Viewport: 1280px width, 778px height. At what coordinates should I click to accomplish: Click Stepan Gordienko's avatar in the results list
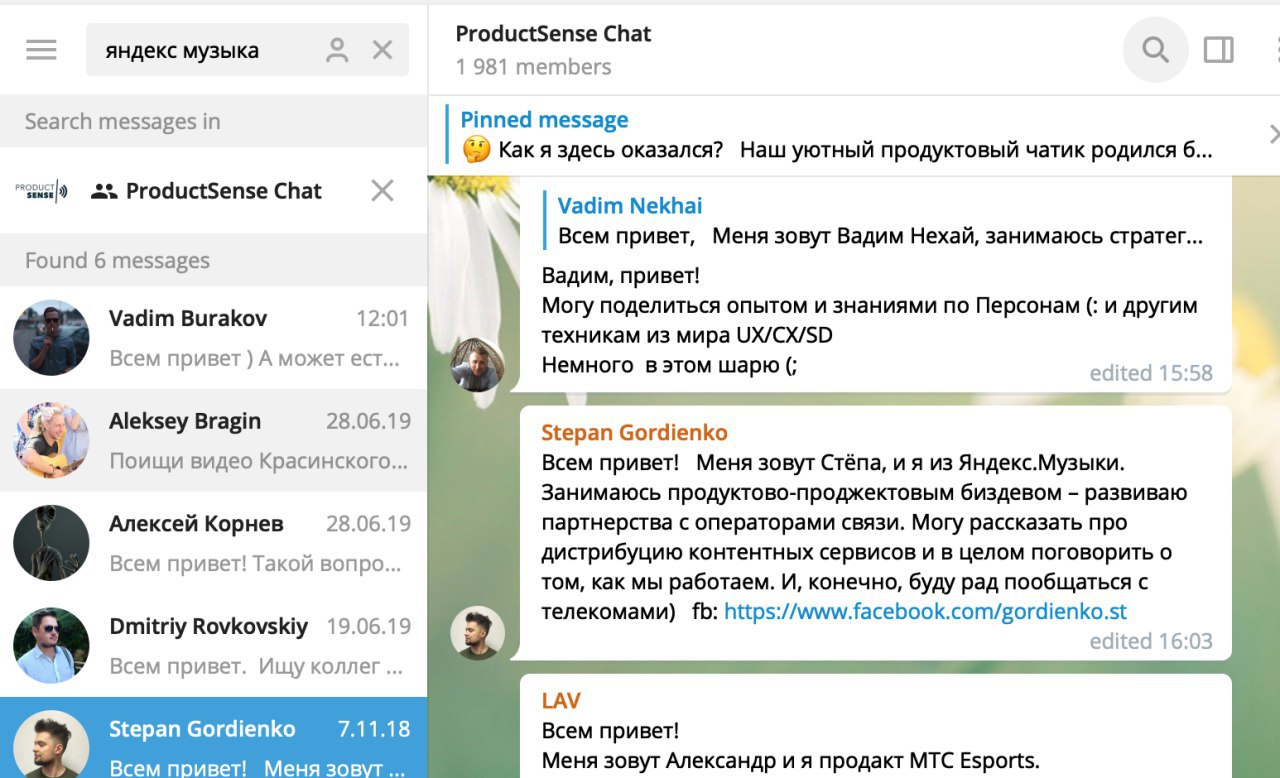[x=51, y=744]
